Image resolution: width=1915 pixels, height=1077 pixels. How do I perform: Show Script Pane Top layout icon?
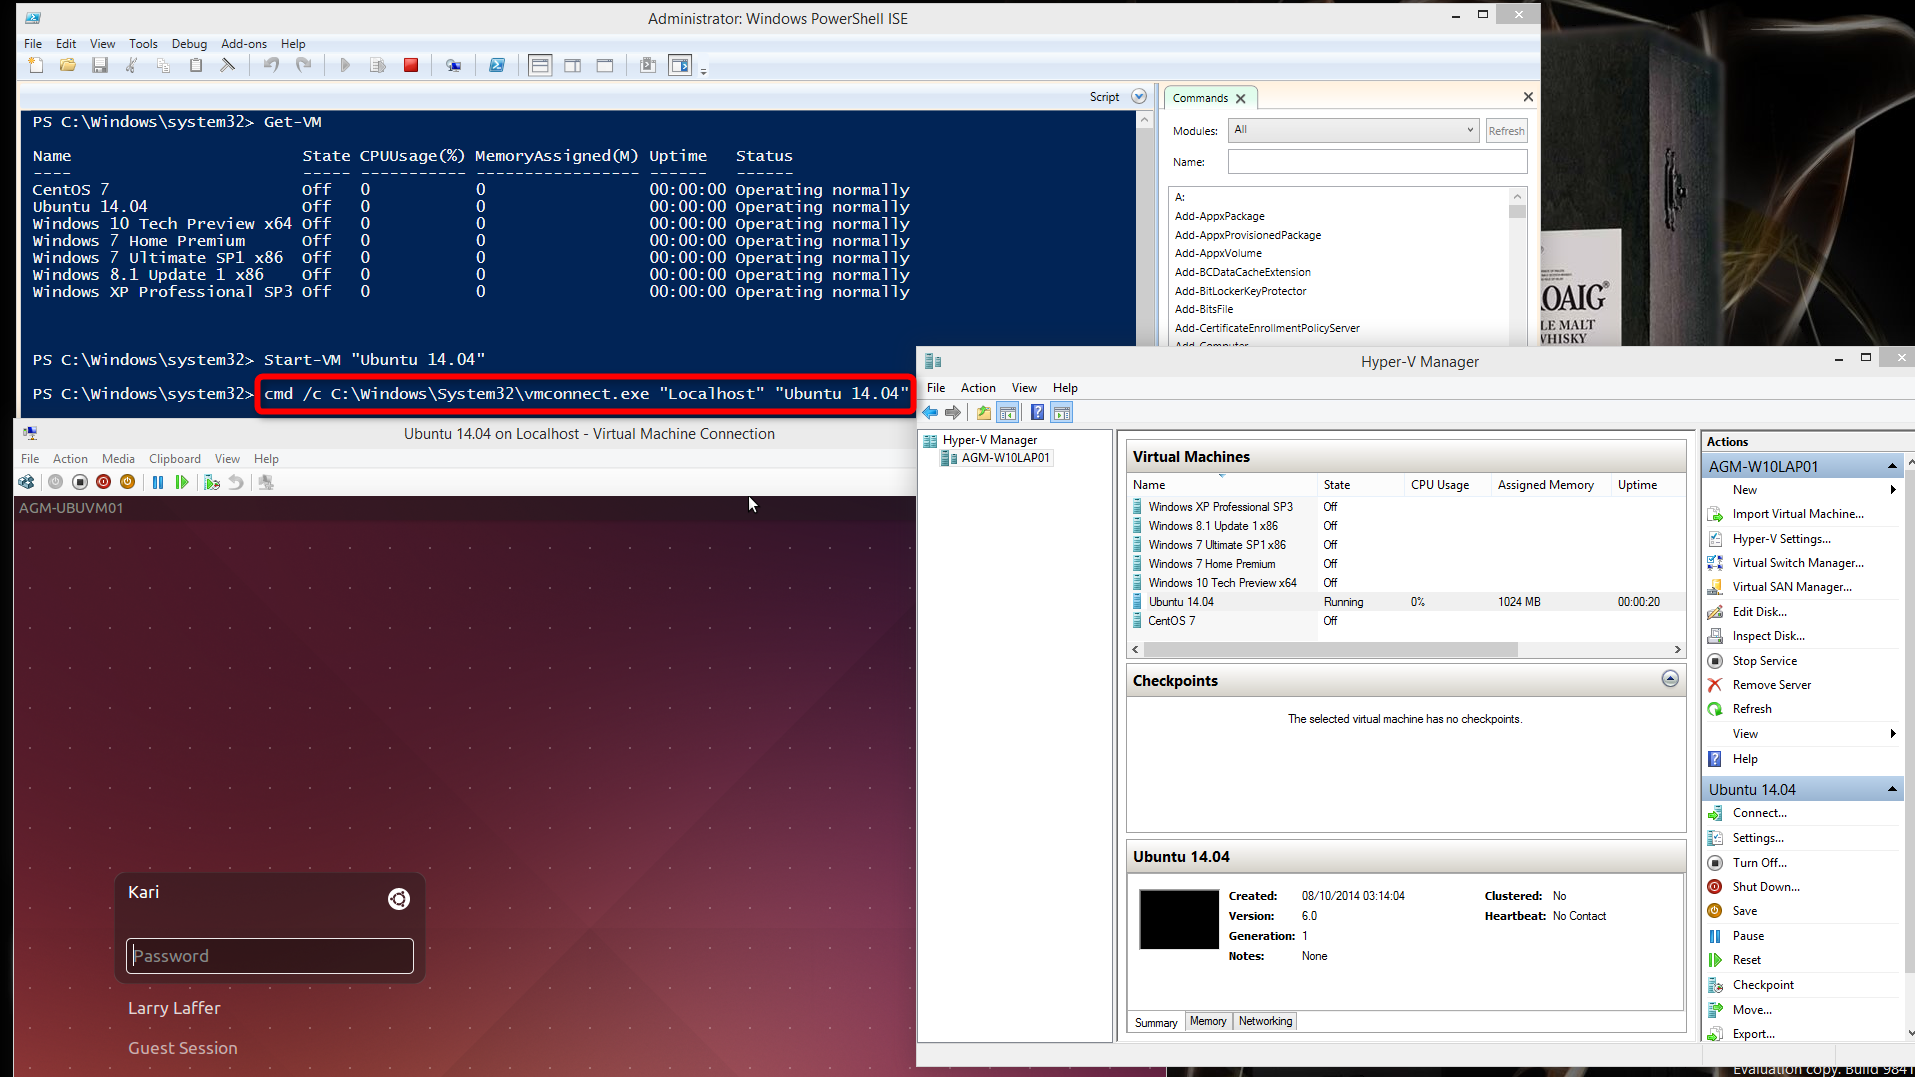pos(540,66)
